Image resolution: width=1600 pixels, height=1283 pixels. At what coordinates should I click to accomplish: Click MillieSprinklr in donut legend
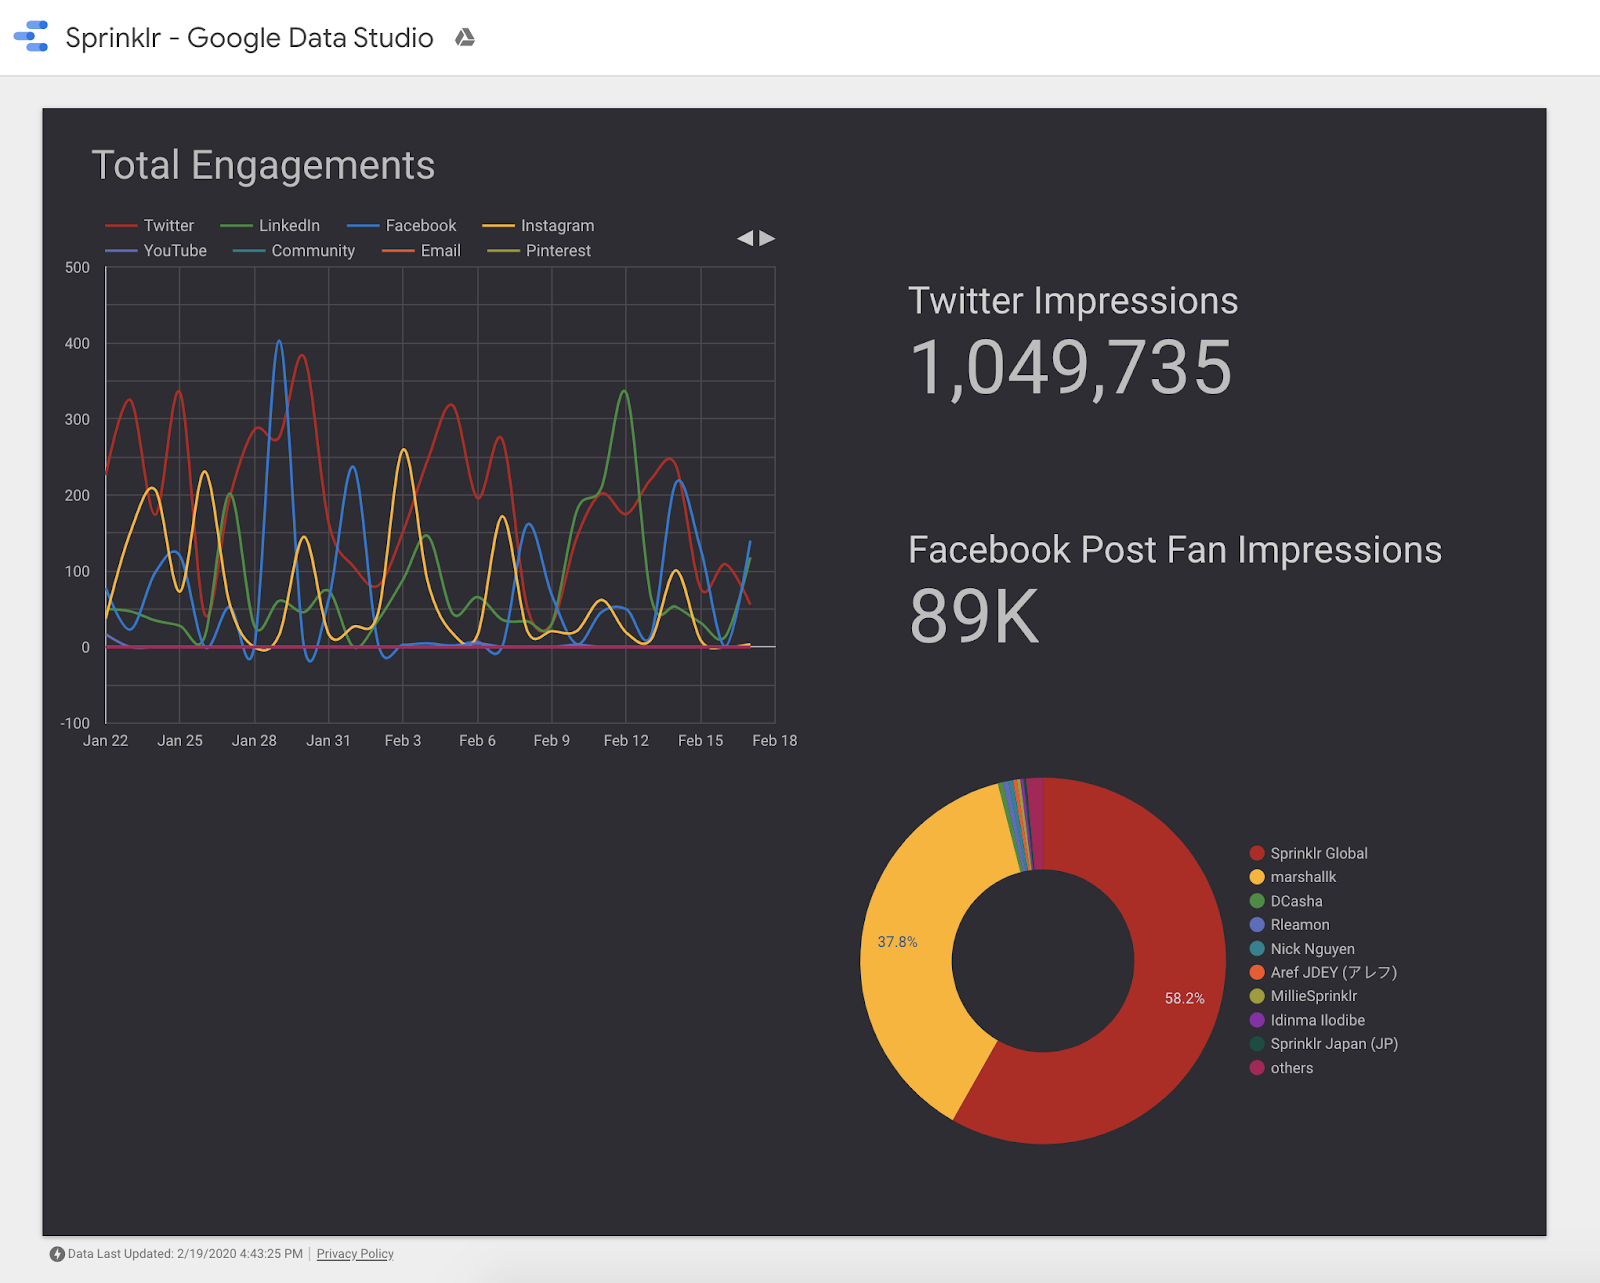1303,996
